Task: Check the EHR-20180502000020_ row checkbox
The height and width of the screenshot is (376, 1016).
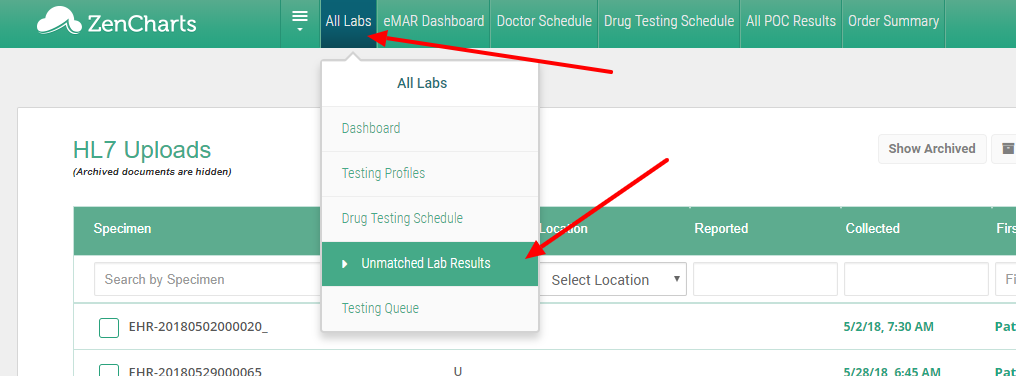Action: pyautogui.click(x=109, y=327)
